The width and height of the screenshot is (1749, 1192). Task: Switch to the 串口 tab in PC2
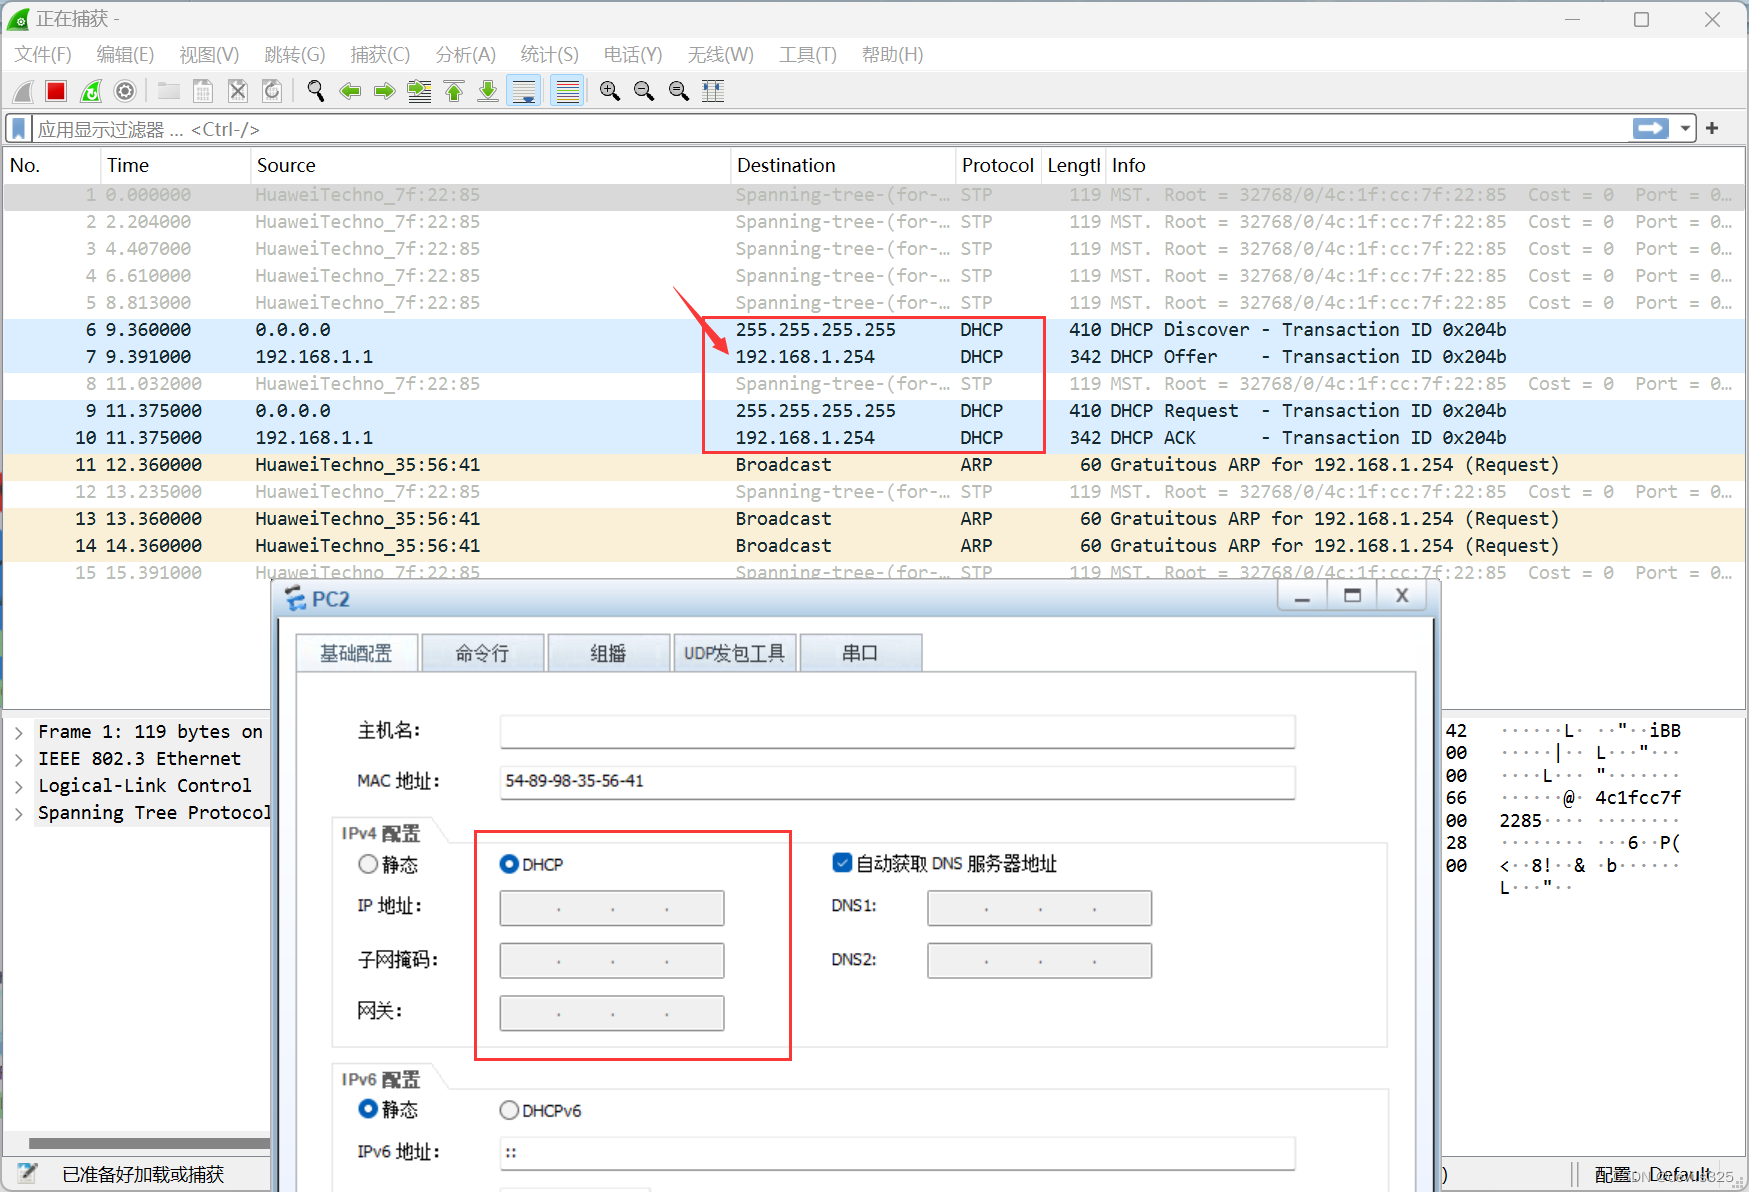tap(860, 653)
